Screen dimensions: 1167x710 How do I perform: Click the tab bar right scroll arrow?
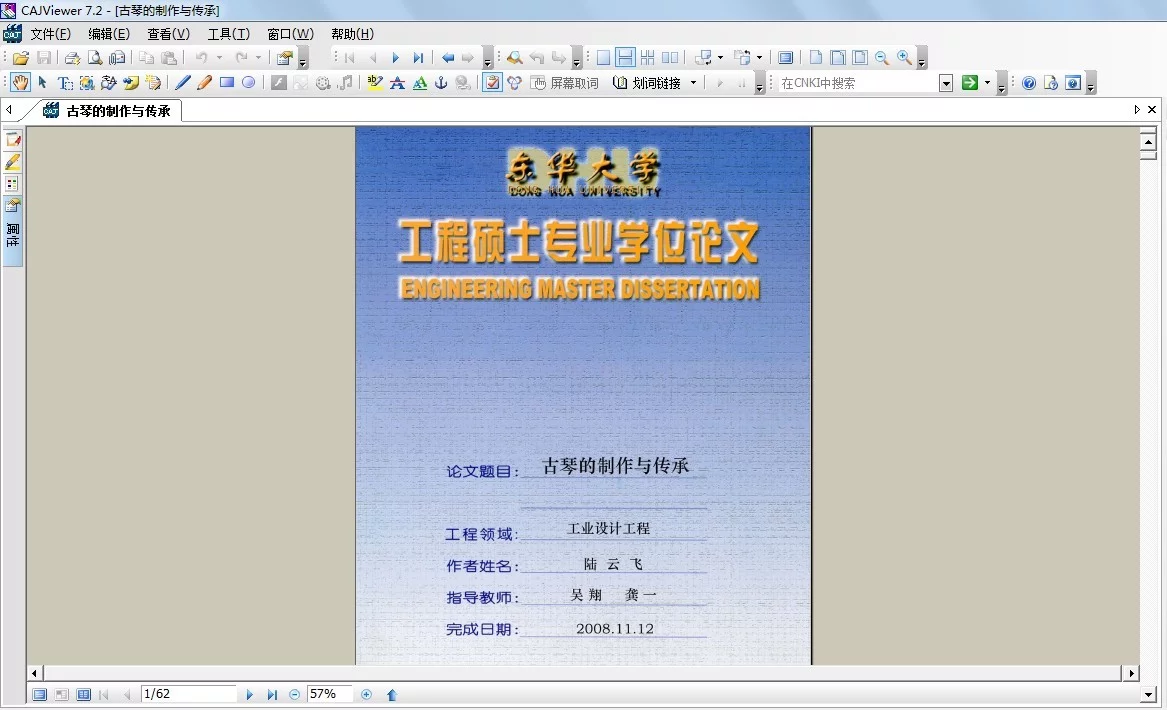tap(1136, 110)
